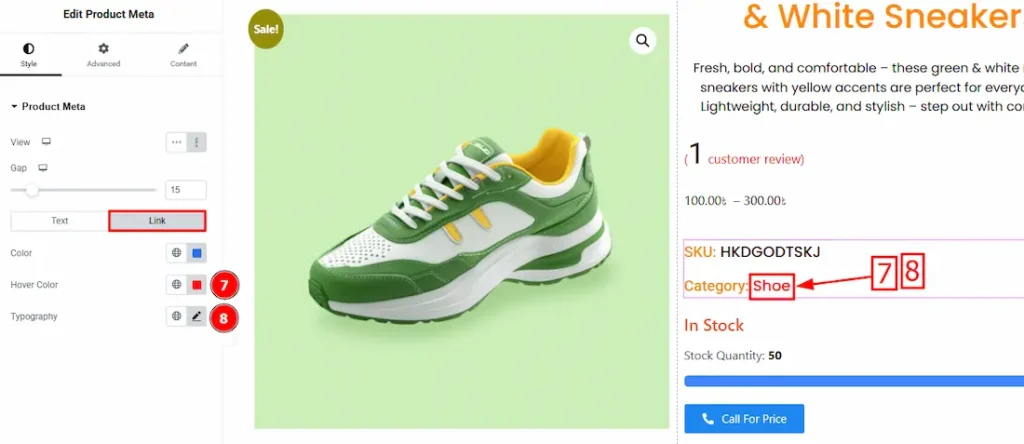Open the red Hover Color swatch

pos(197,285)
